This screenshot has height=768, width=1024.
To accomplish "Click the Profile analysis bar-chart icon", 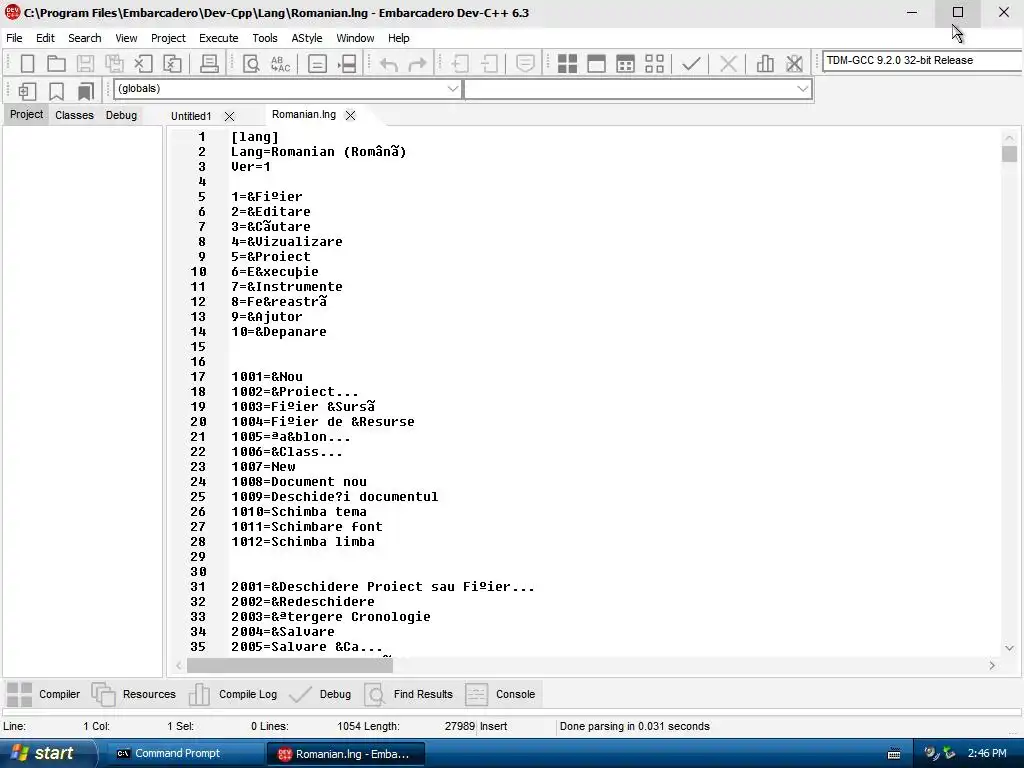I will click(765, 63).
